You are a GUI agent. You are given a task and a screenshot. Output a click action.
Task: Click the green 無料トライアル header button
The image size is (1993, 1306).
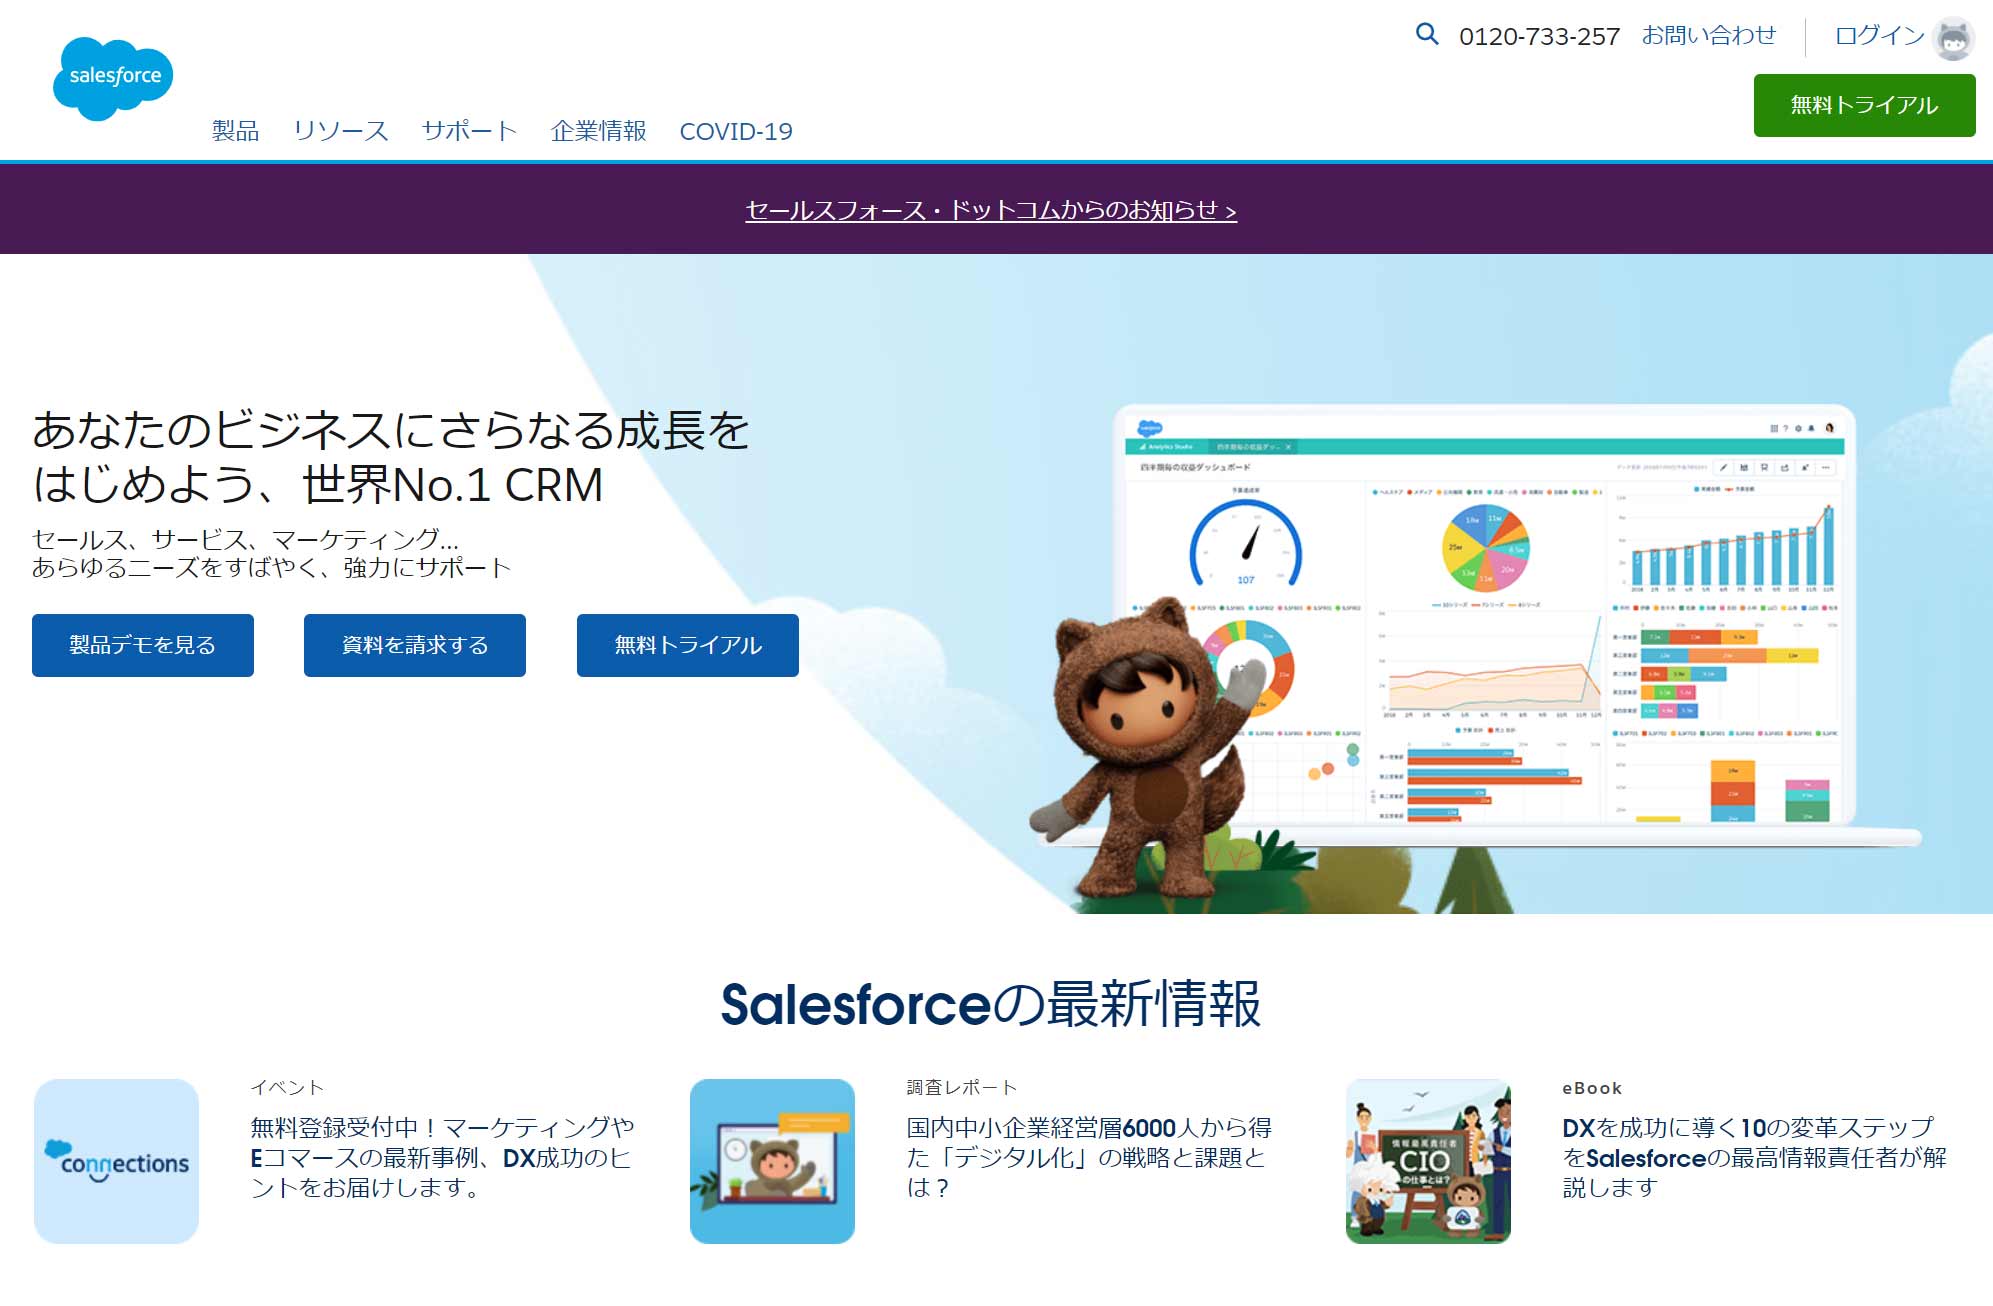coord(1864,105)
